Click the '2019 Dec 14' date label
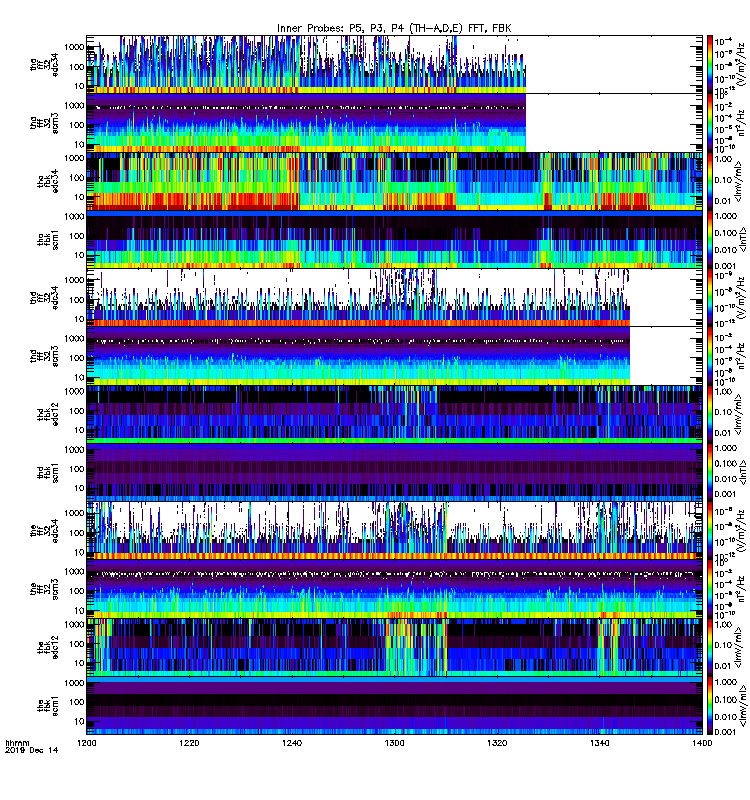 click(x=32, y=750)
